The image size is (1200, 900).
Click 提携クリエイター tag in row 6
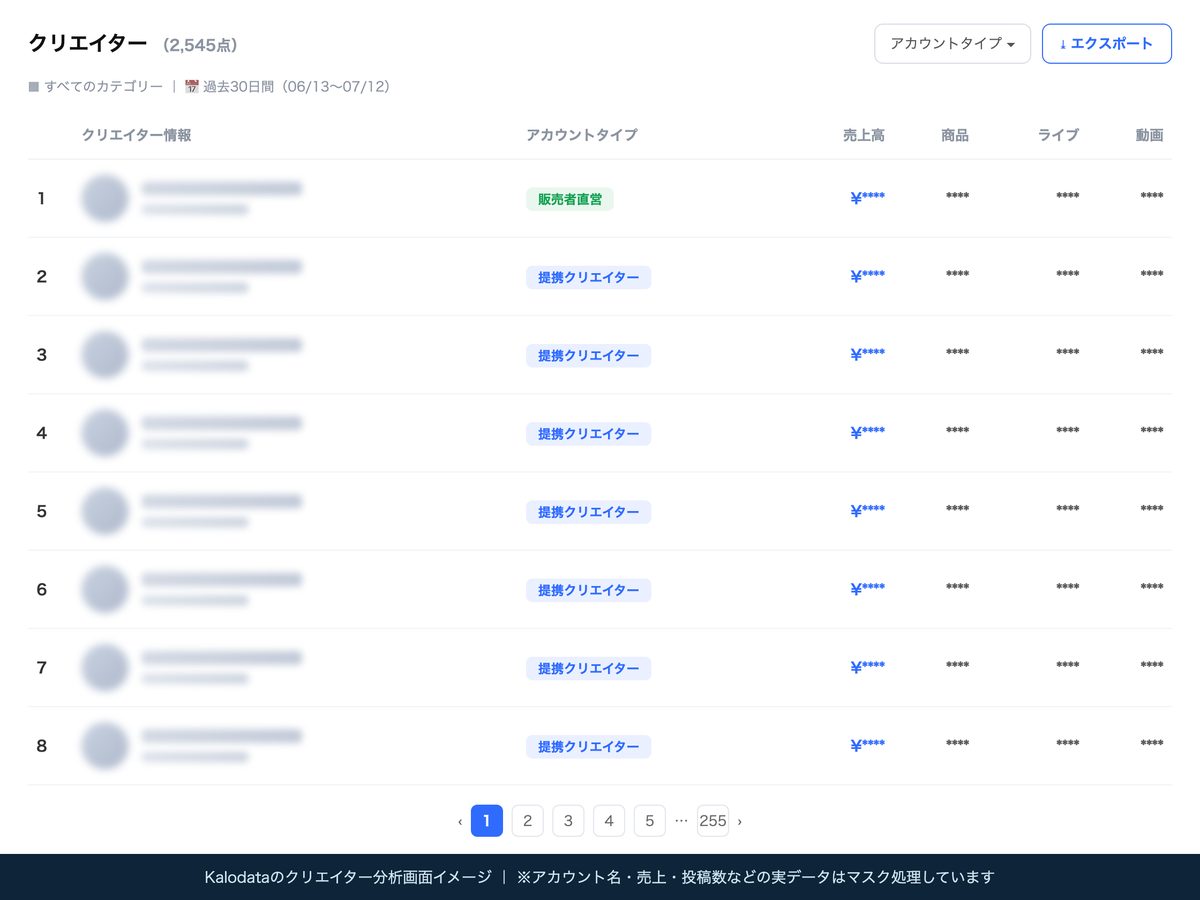coord(589,590)
